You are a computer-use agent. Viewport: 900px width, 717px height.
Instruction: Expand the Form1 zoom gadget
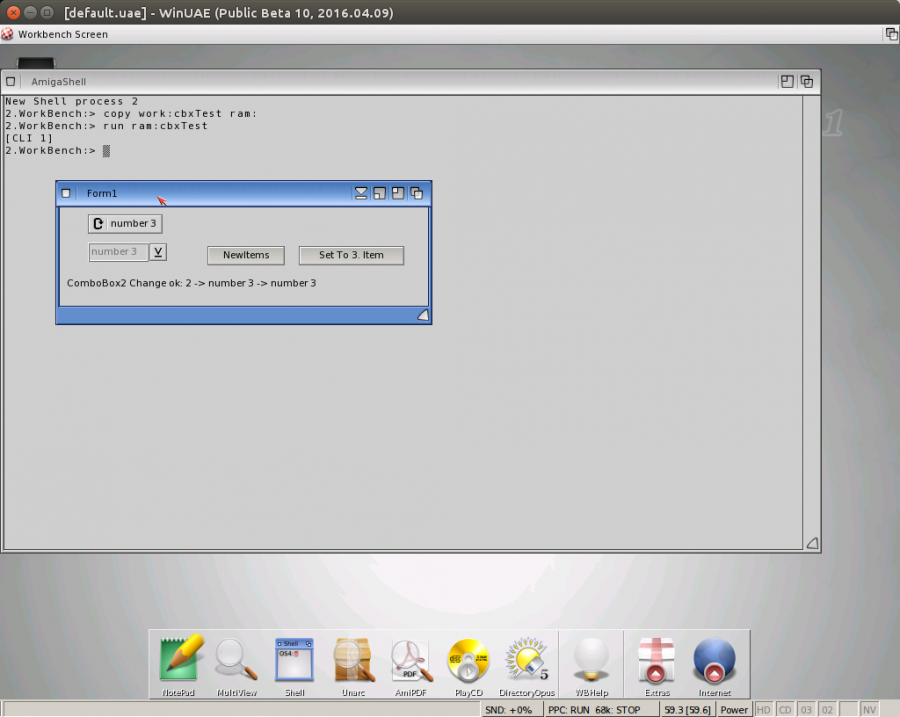coord(398,193)
